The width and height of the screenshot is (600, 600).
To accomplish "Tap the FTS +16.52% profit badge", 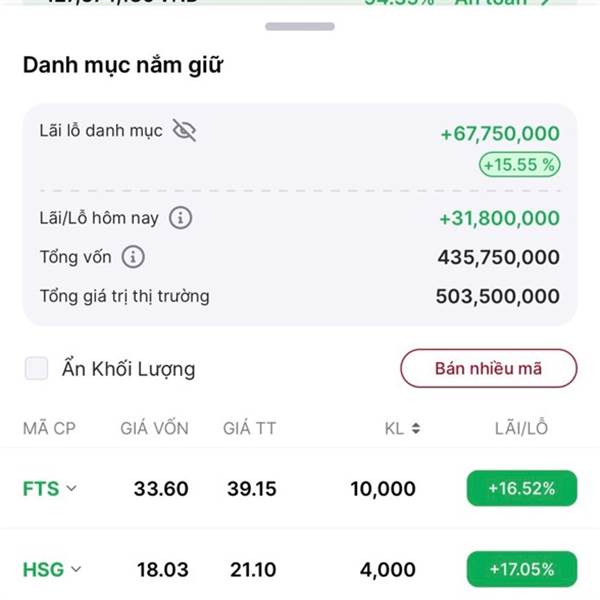I will 522,488.
